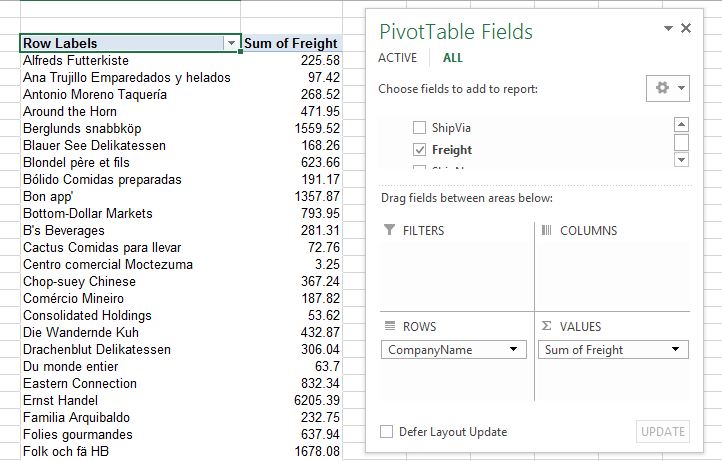Open the Row Labels filter dropdown
Screen dimensions: 722x461
(x=232, y=44)
